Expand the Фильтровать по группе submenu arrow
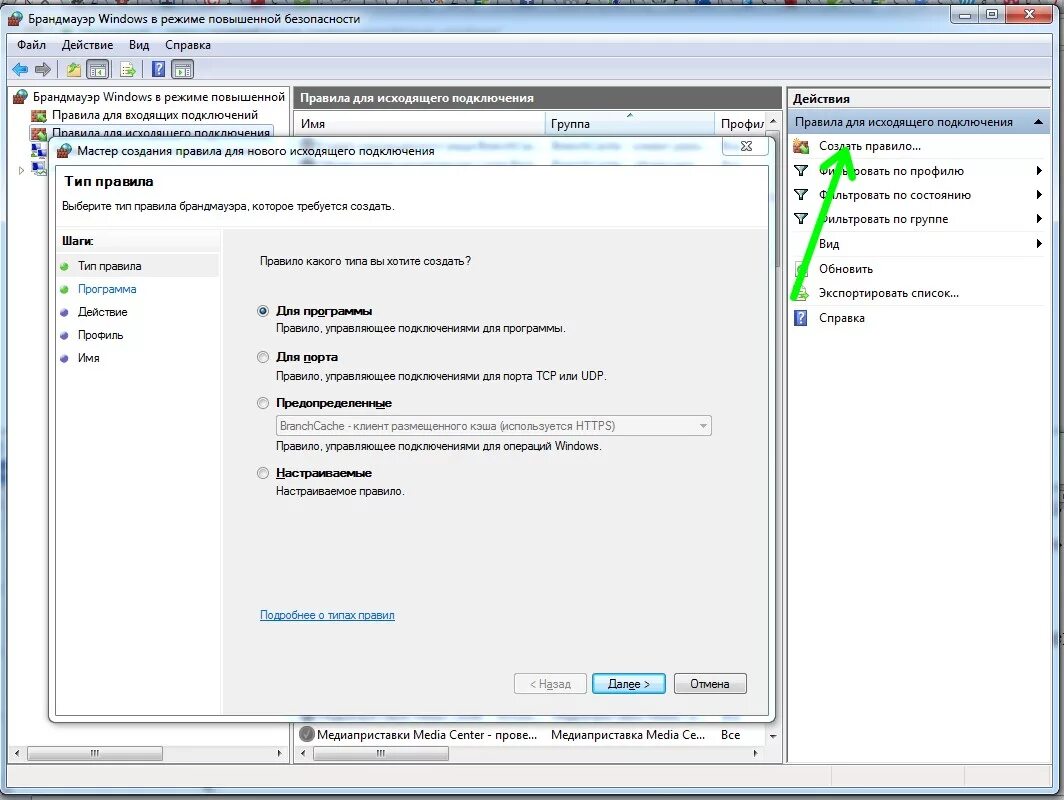Viewport: 1064px width, 800px height. point(1039,218)
